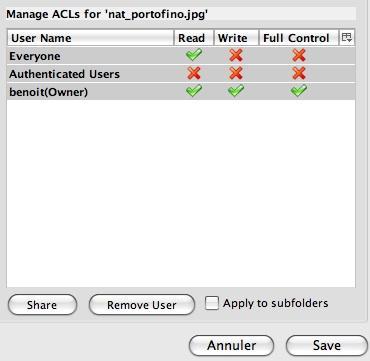Save the ACL changes
The height and width of the screenshot is (361, 370).
click(x=327, y=345)
